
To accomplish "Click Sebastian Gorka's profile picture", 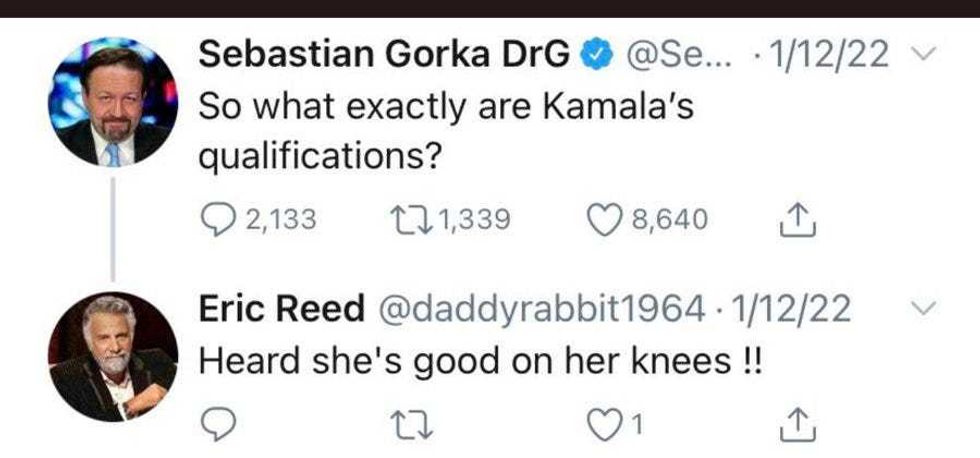I will pos(113,101).
